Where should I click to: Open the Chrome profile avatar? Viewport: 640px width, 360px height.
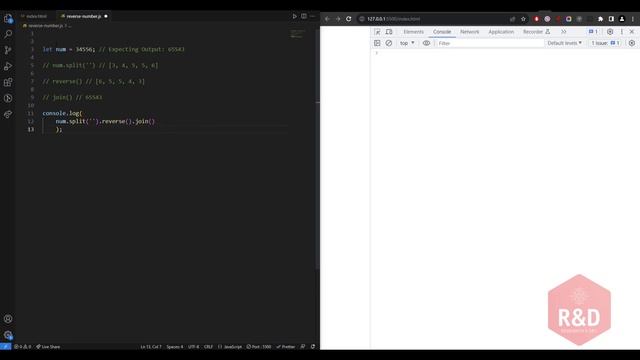coord(622,19)
